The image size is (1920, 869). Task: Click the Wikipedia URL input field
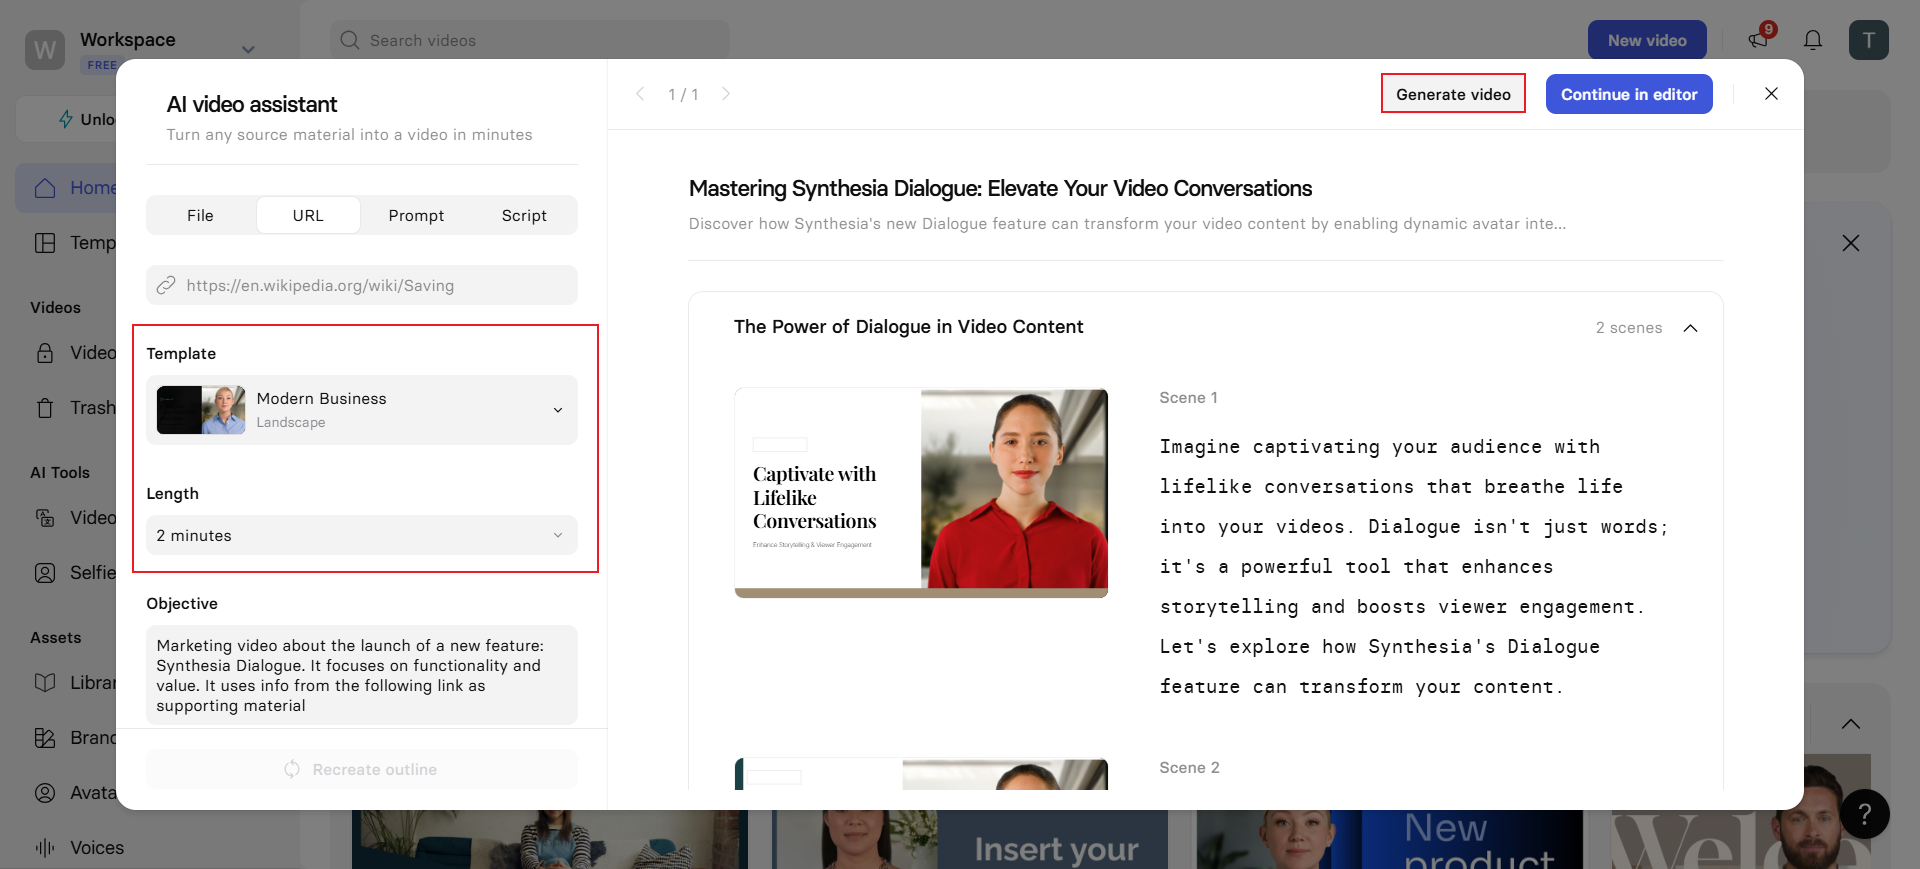[362, 285]
